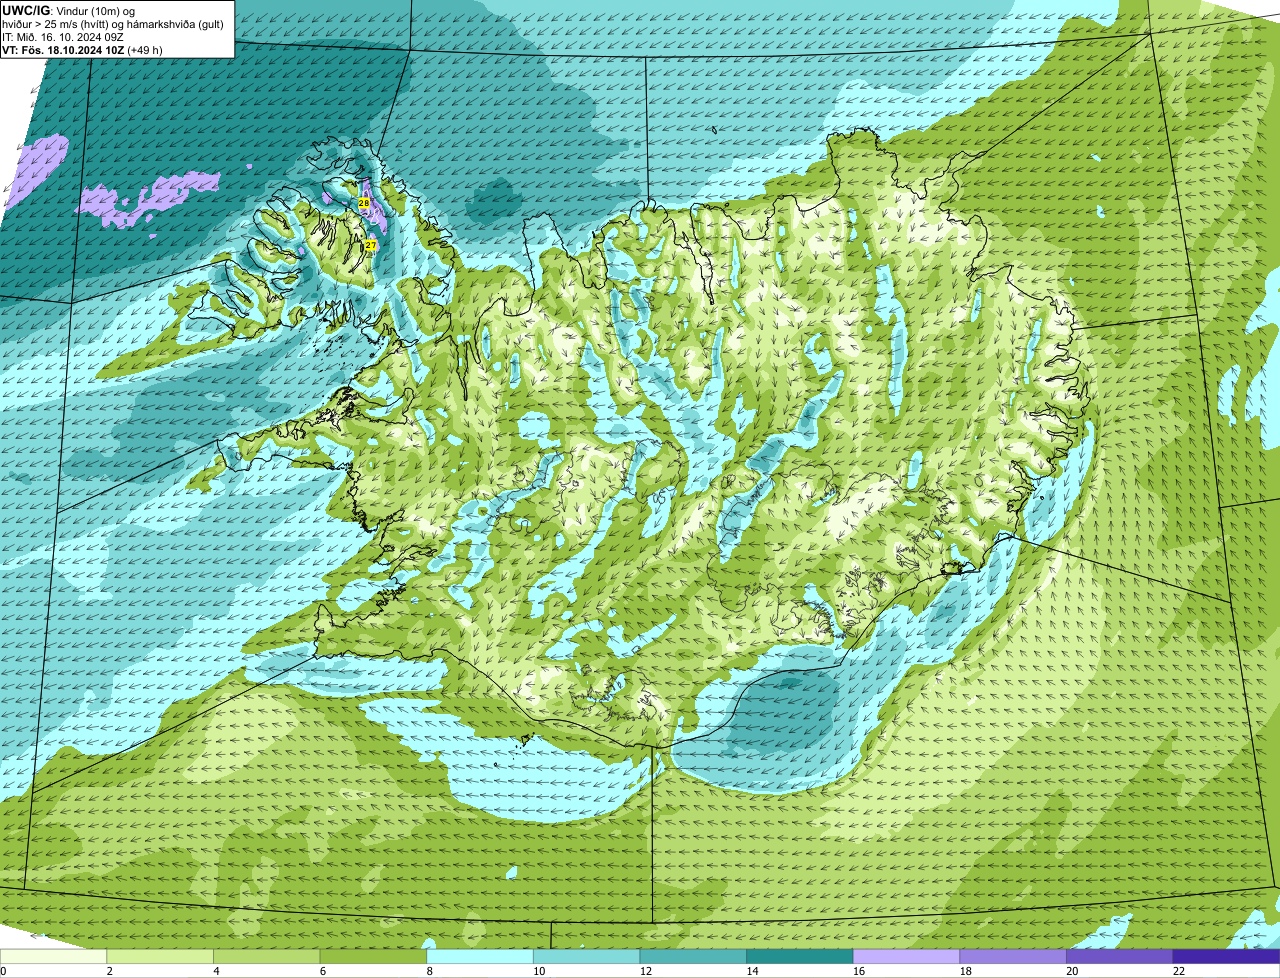The width and height of the screenshot is (1280, 978).
Task: Select the 0–2 m/s palest legend swatch
Action: [x=53, y=957]
